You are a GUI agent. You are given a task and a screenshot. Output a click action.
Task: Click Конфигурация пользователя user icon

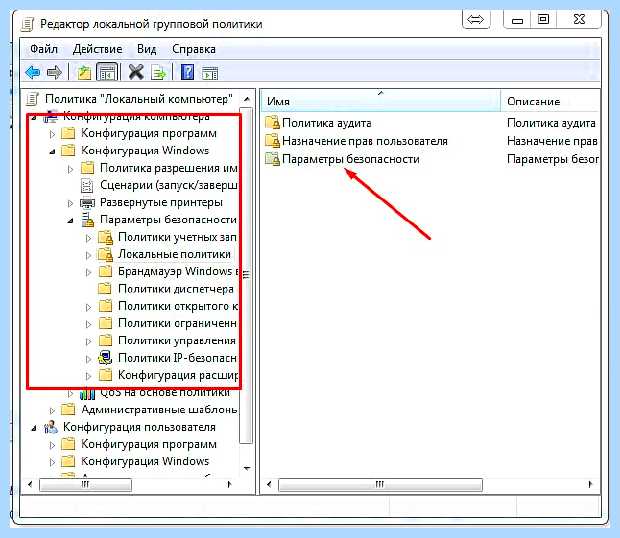pyautogui.click(x=51, y=427)
